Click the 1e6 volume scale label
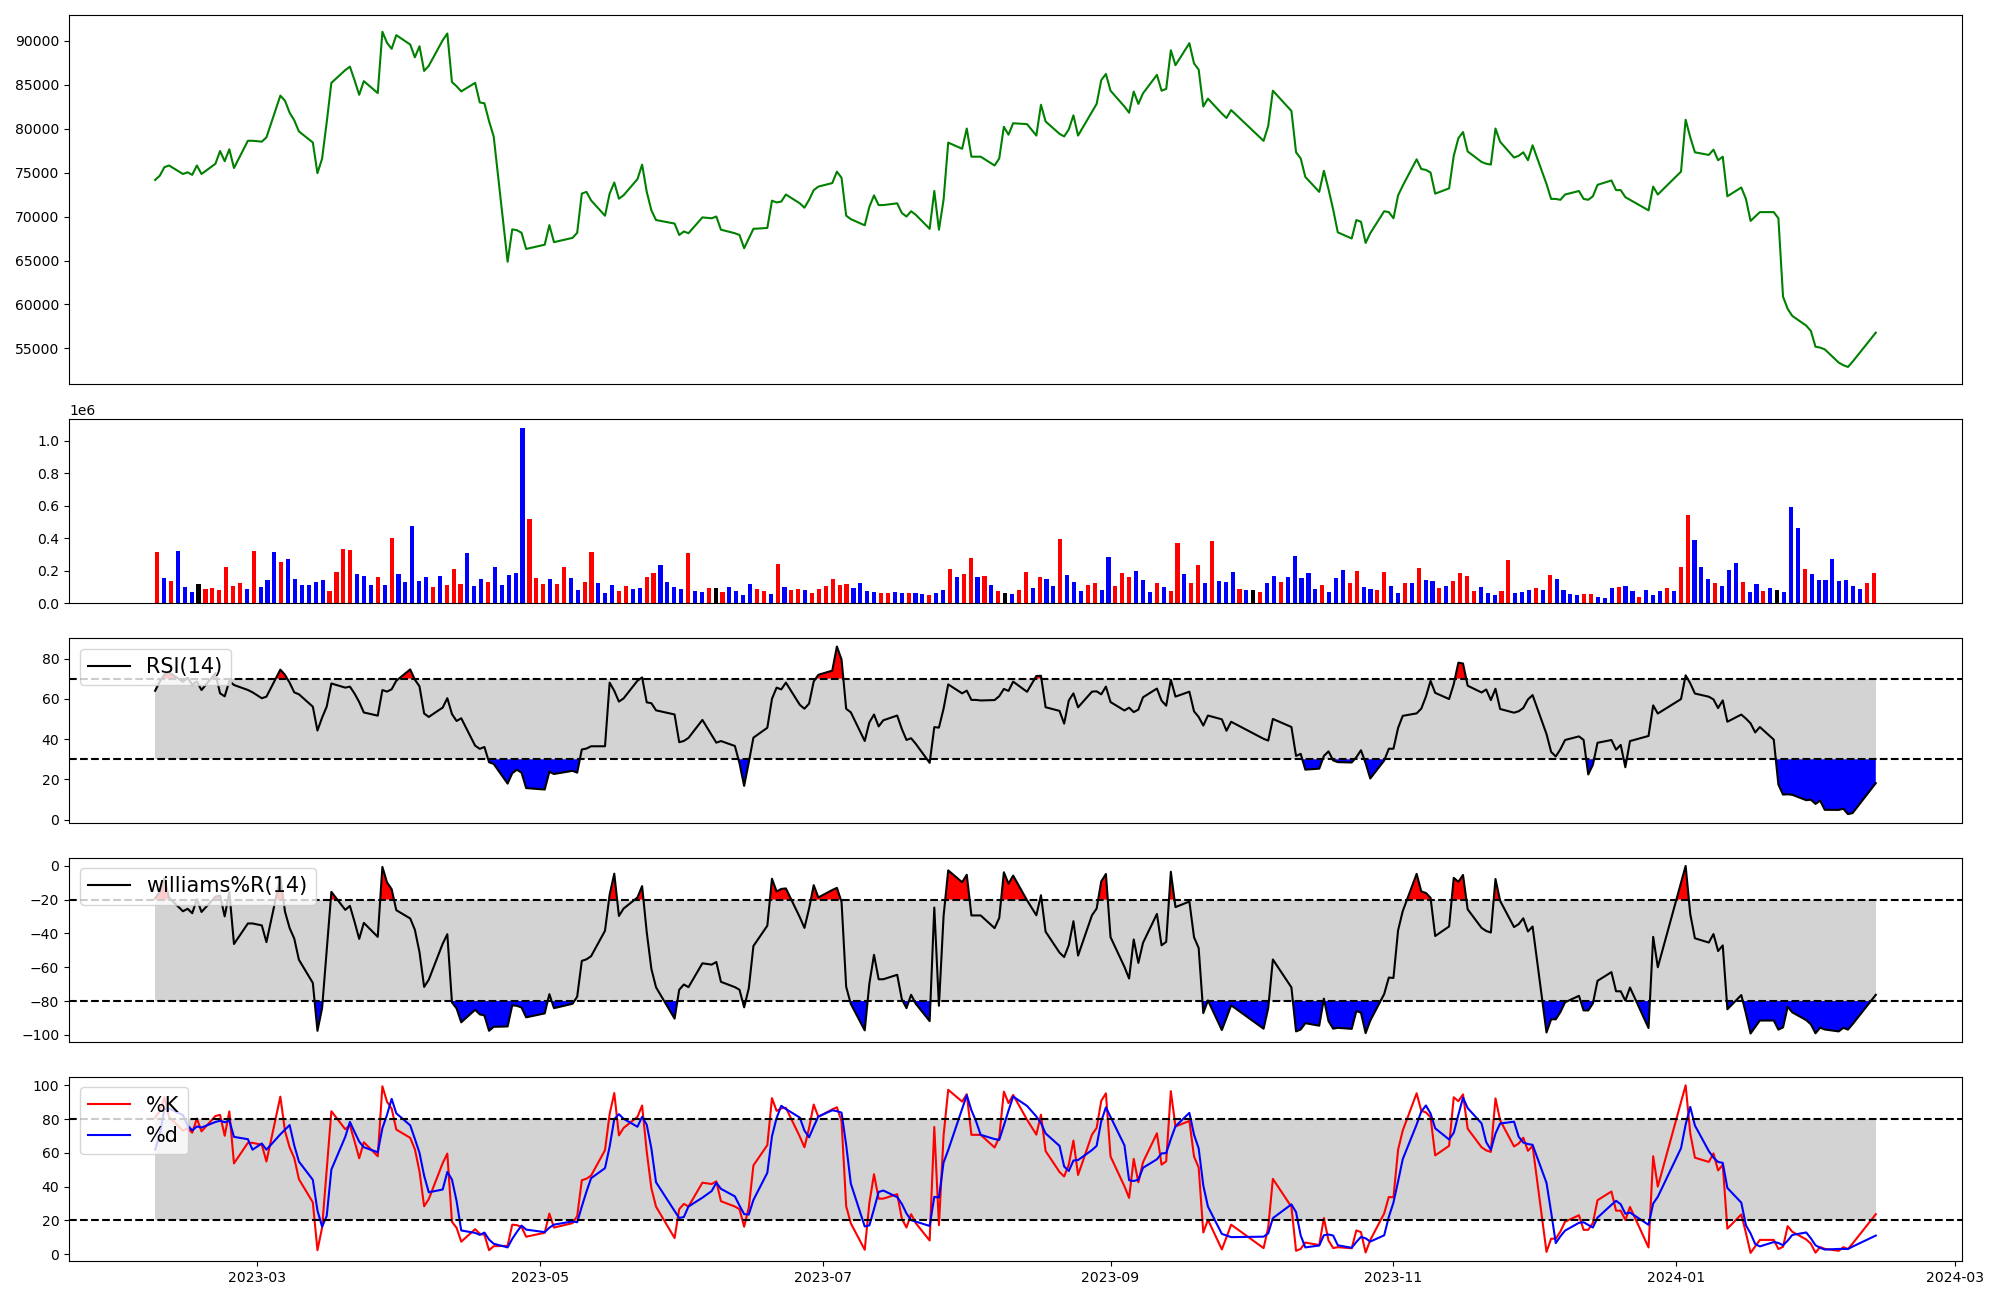2000x1300 pixels. click(x=82, y=411)
